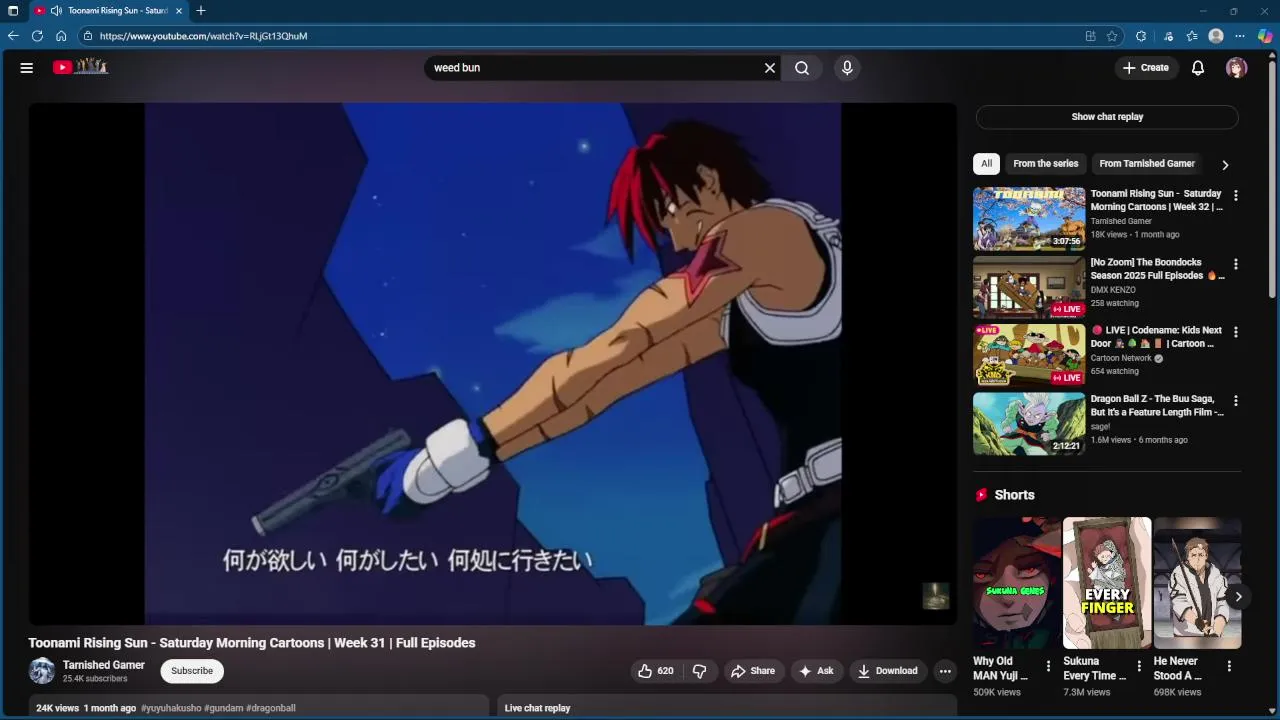
Task: View site information lock icon
Action: (88, 36)
